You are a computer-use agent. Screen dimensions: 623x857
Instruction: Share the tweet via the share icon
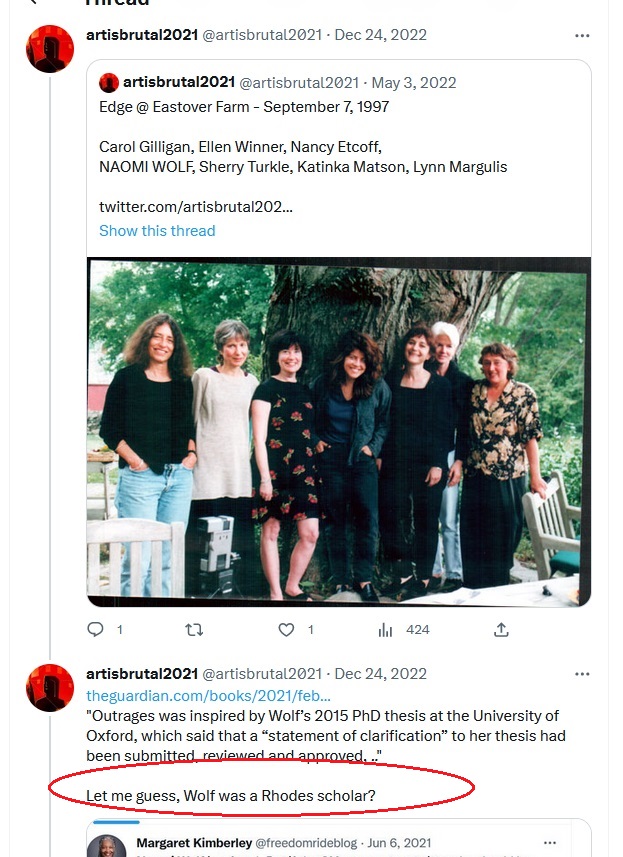[501, 630]
